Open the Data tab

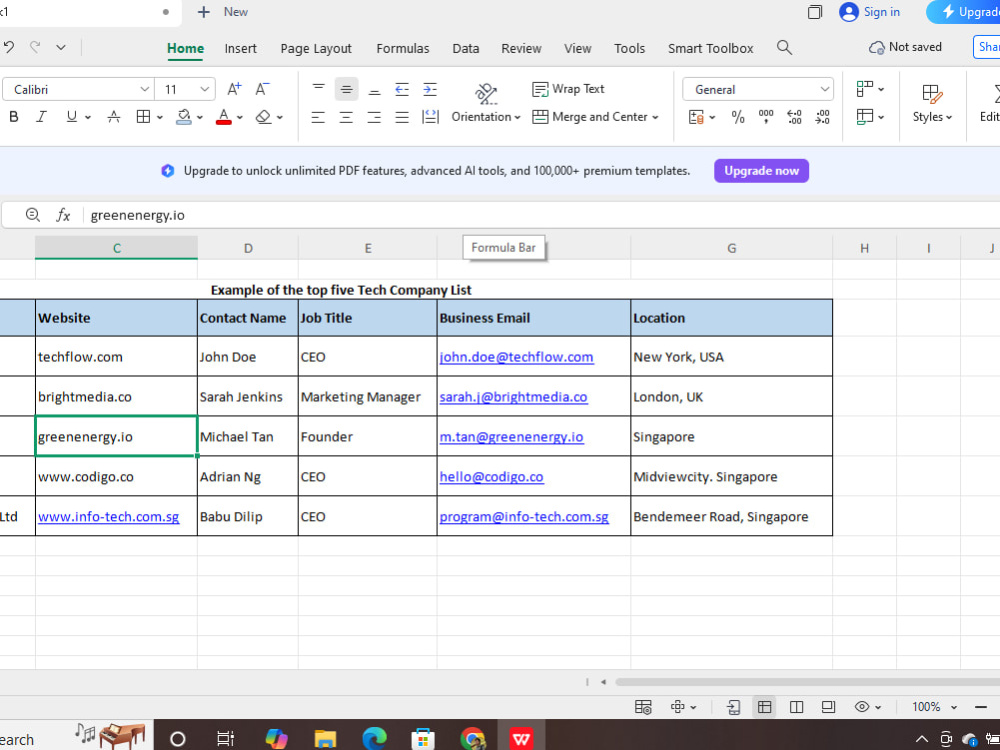pos(466,48)
